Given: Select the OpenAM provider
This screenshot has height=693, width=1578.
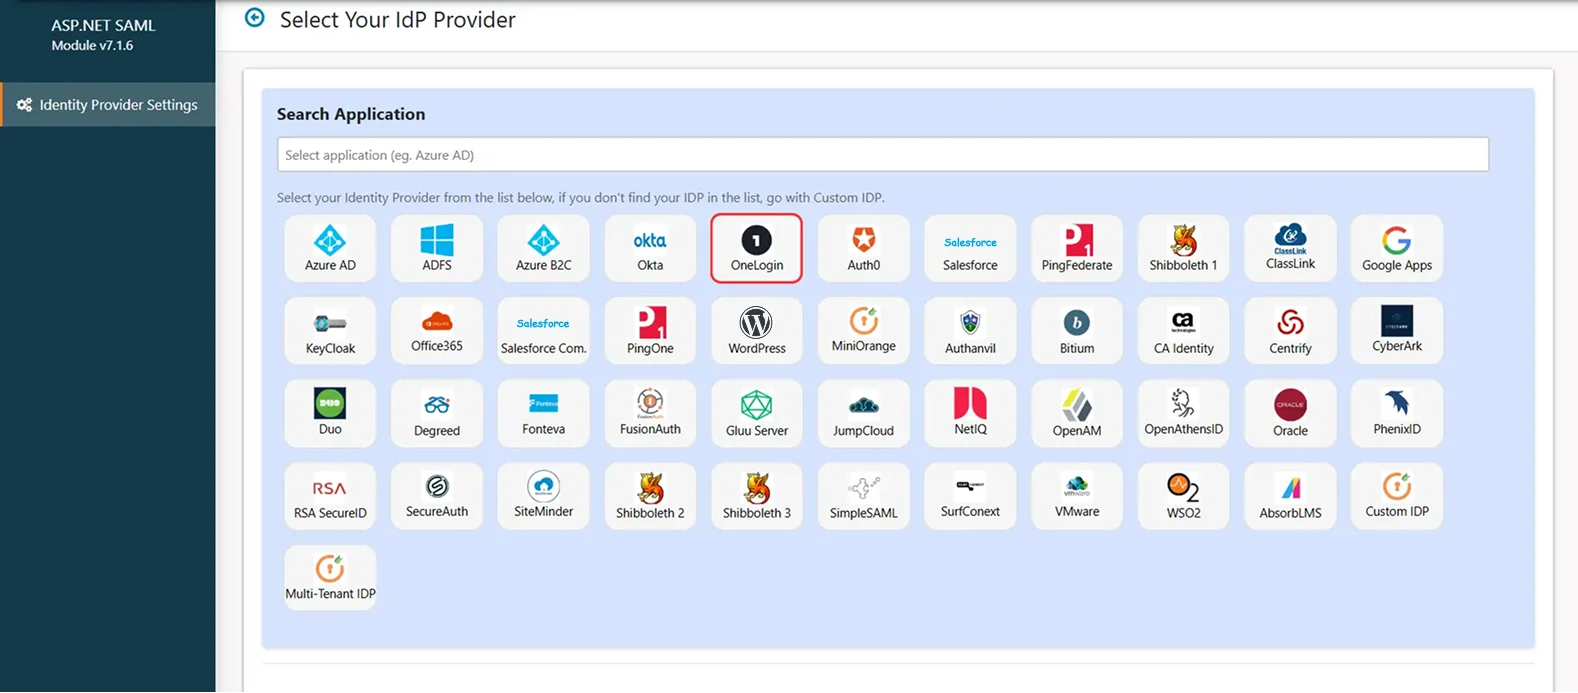Looking at the screenshot, I should tap(1077, 413).
